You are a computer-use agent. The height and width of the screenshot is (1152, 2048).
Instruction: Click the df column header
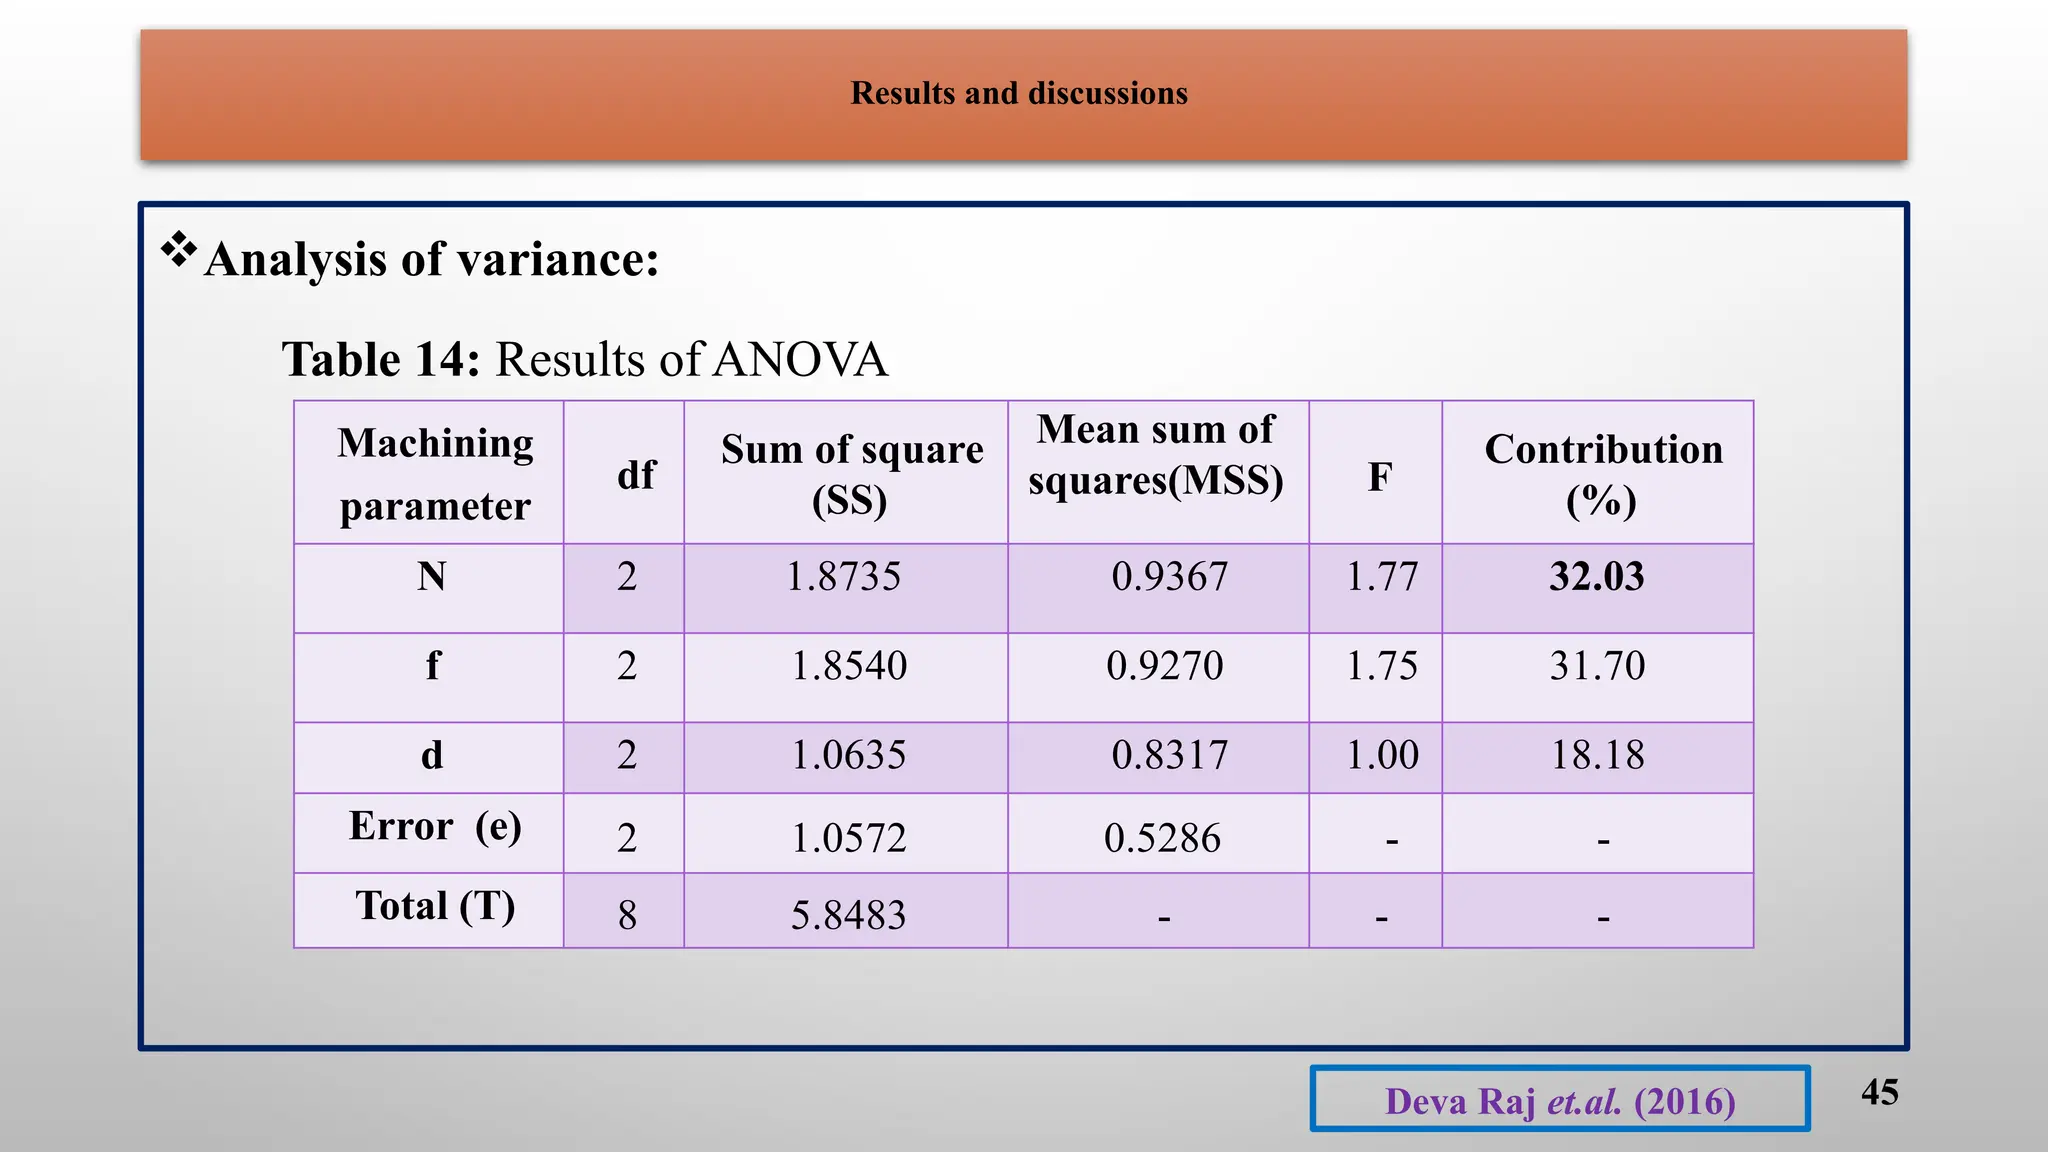[x=635, y=475]
